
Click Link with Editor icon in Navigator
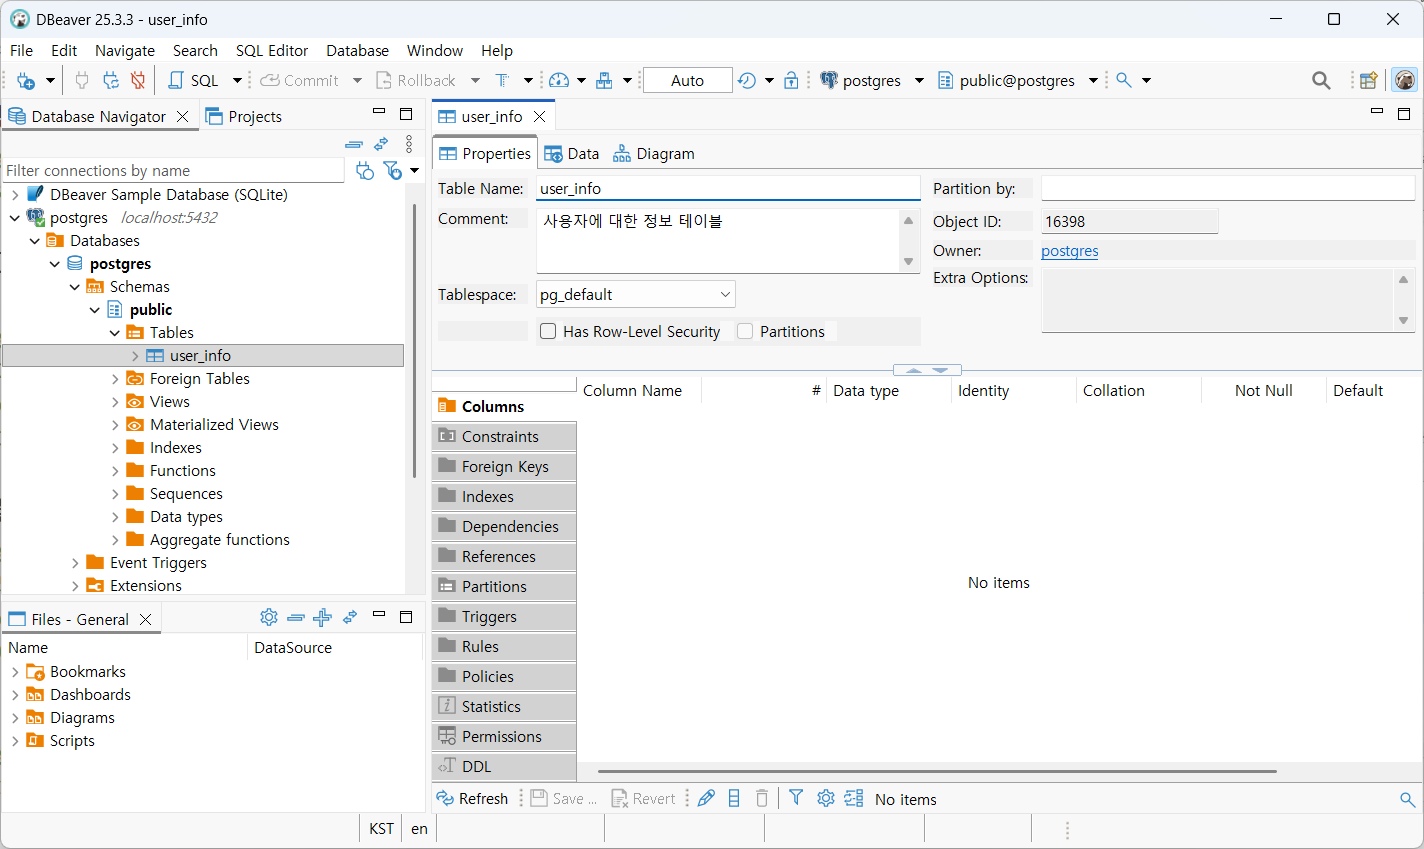381,144
